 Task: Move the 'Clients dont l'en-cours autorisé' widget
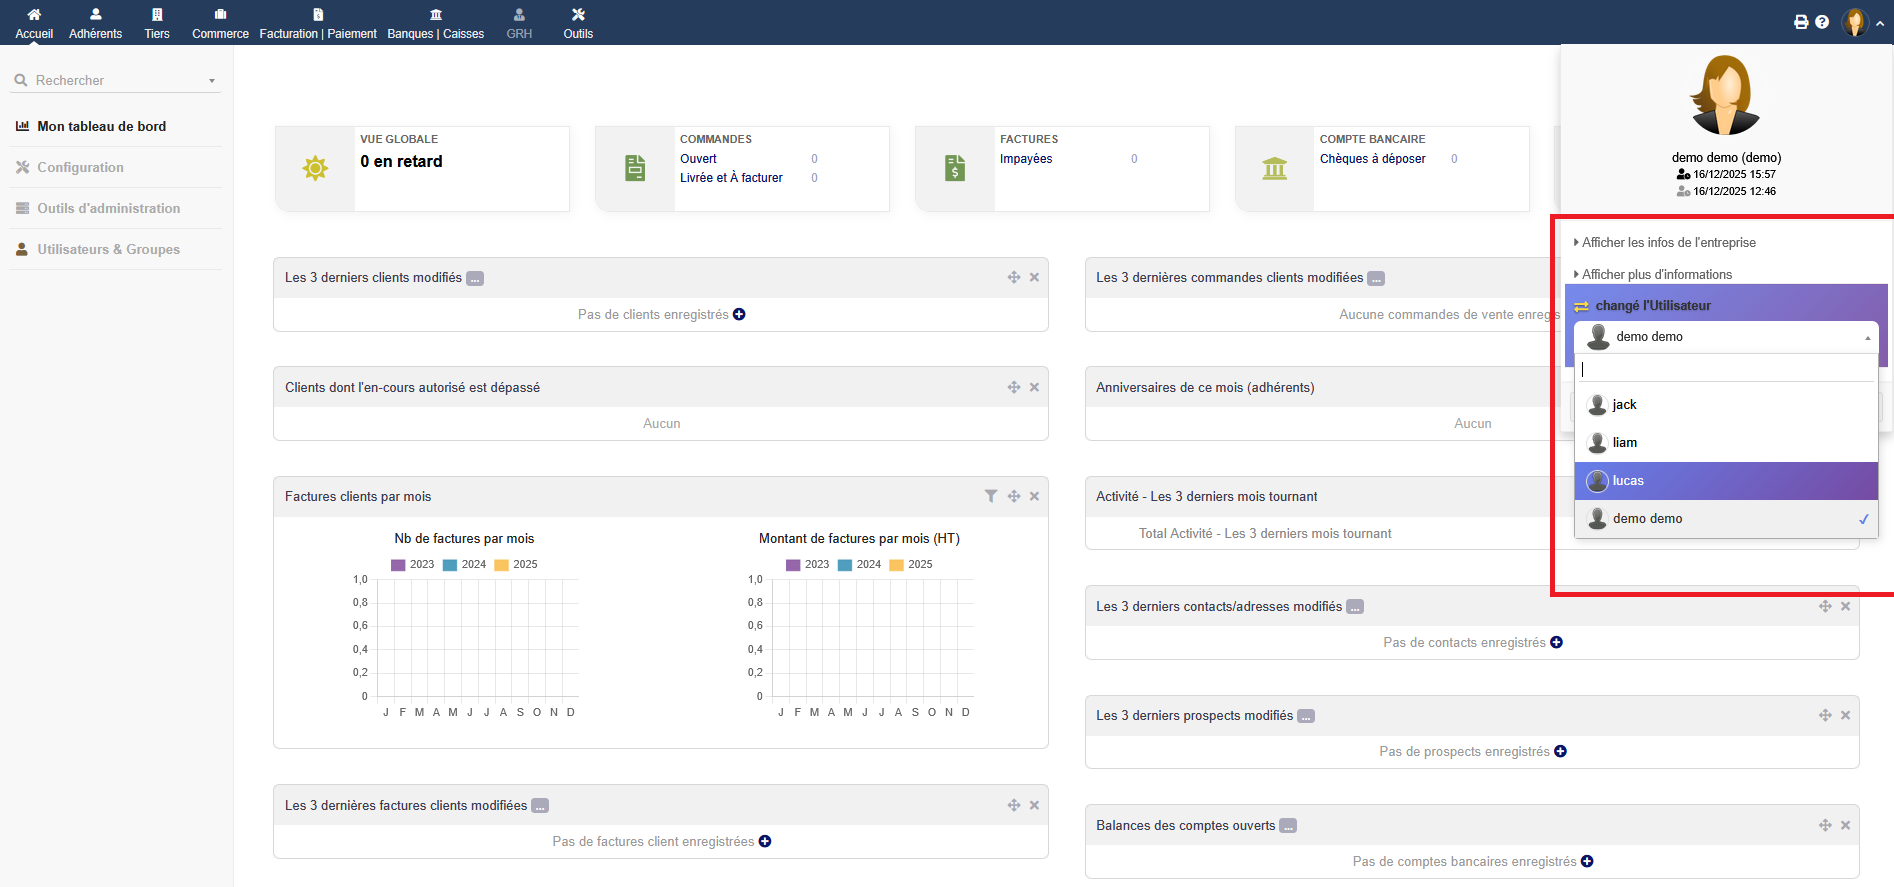point(1014,387)
